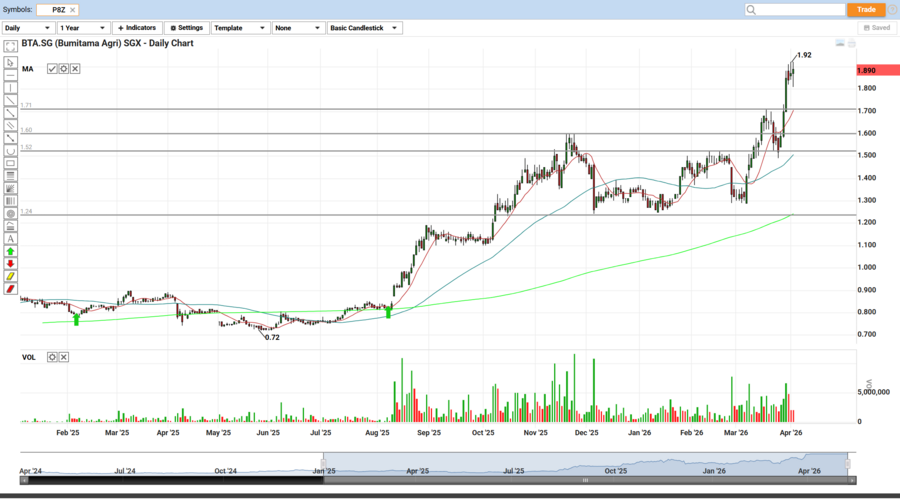The image size is (900, 499).
Task: Select the text annotation tool
Action: coord(10,239)
